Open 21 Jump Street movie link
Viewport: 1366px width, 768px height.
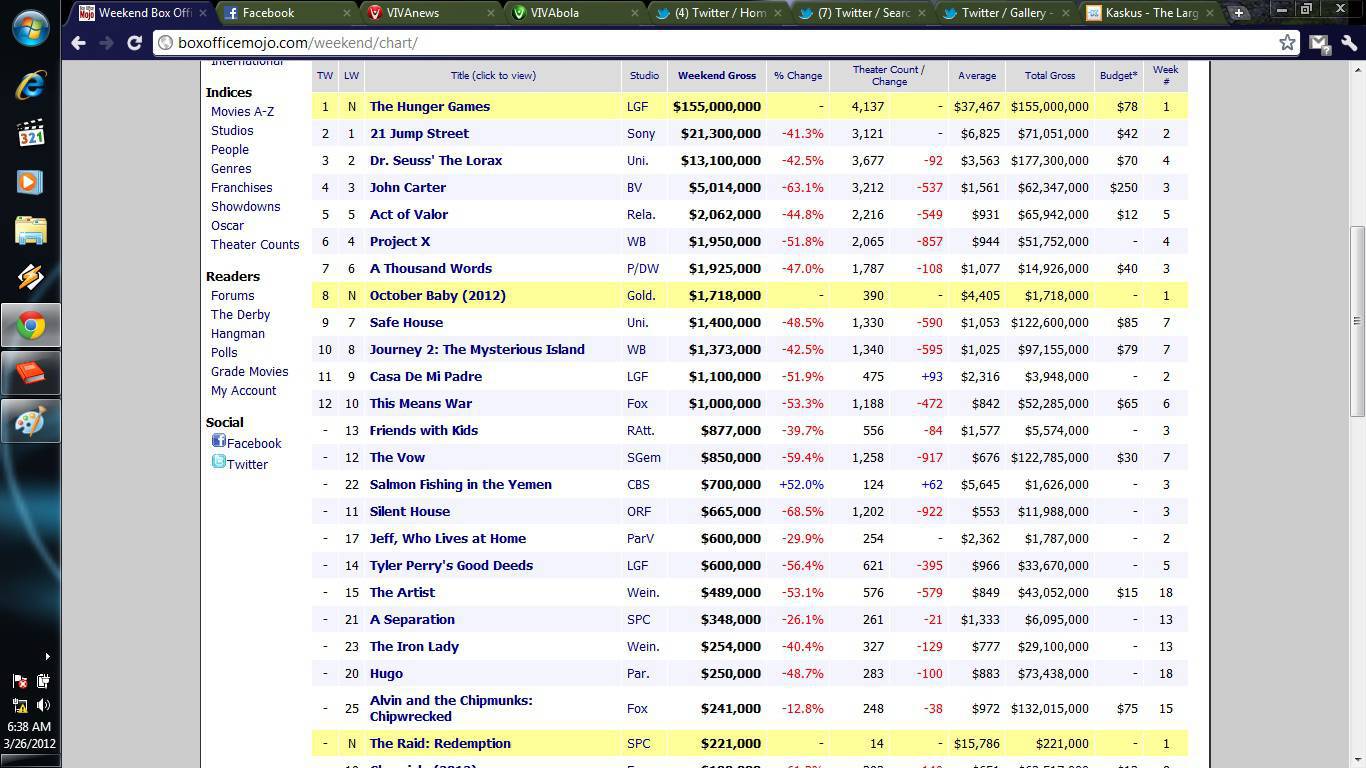pyautogui.click(x=419, y=133)
